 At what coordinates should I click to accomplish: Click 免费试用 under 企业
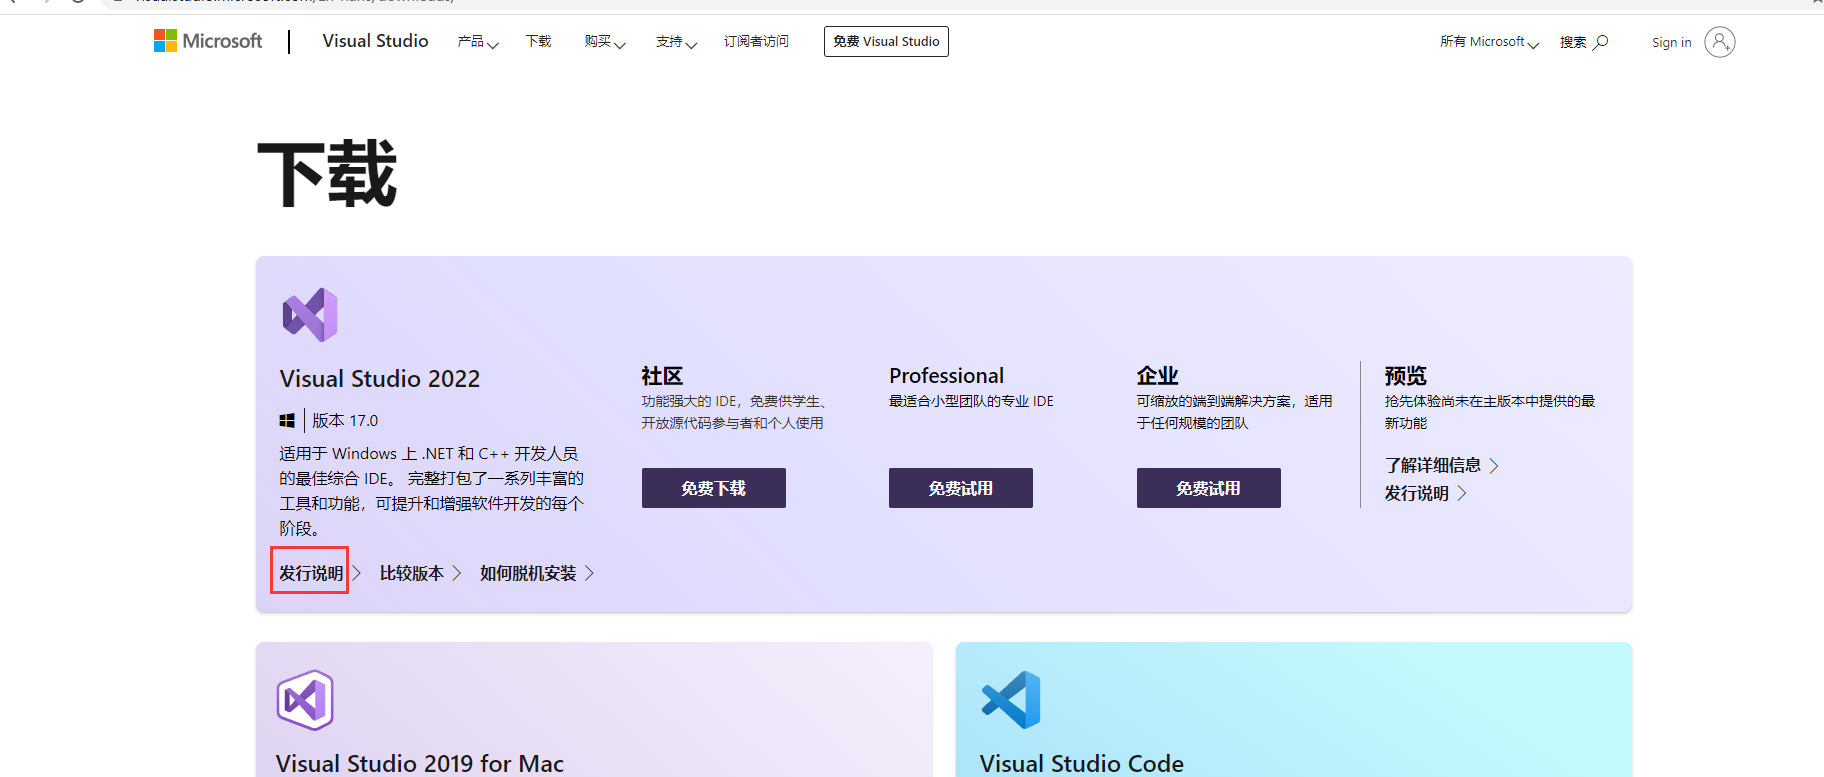coord(1209,488)
